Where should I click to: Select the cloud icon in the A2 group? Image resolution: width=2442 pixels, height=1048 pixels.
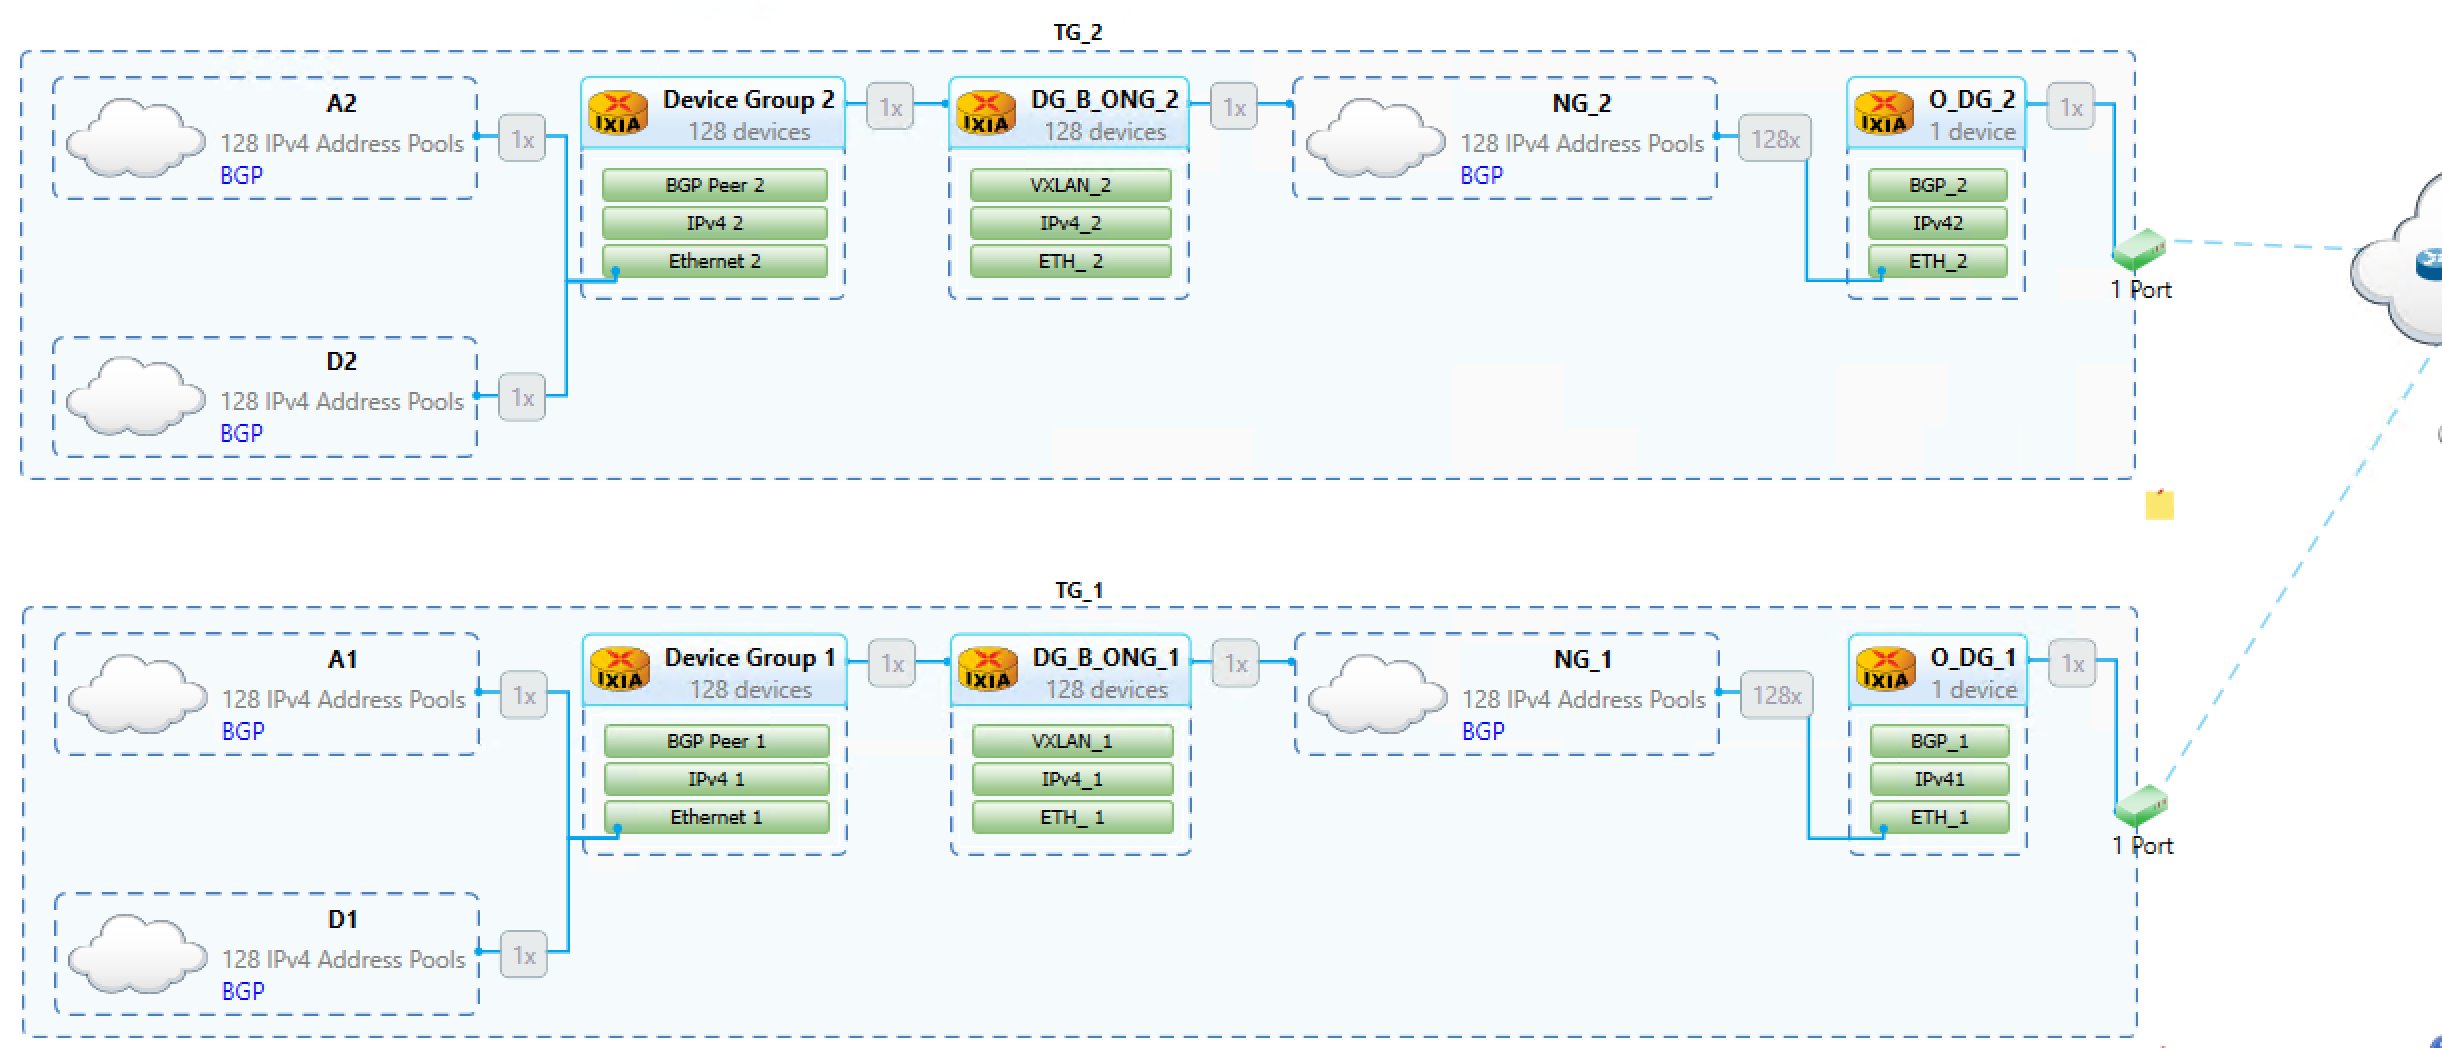(135, 135)
